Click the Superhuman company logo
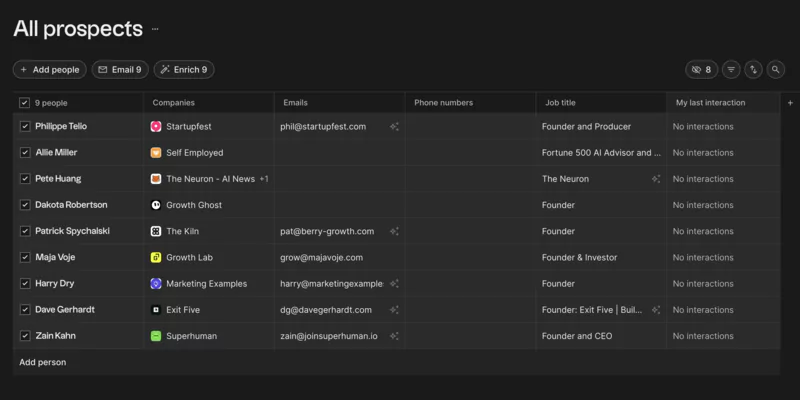The height and width of the screenshot is (400, 800). pos(156,336)
